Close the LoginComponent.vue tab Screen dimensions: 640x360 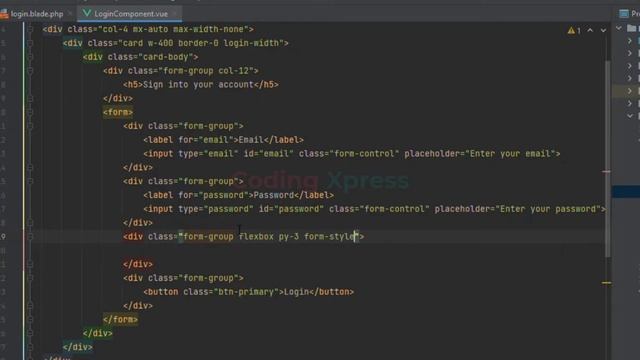pos(175,14)
